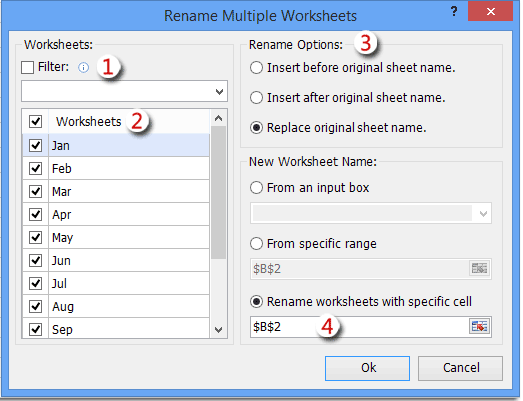Click range selector icon under From specific range
523x401 pixels.
click(480, 268)
